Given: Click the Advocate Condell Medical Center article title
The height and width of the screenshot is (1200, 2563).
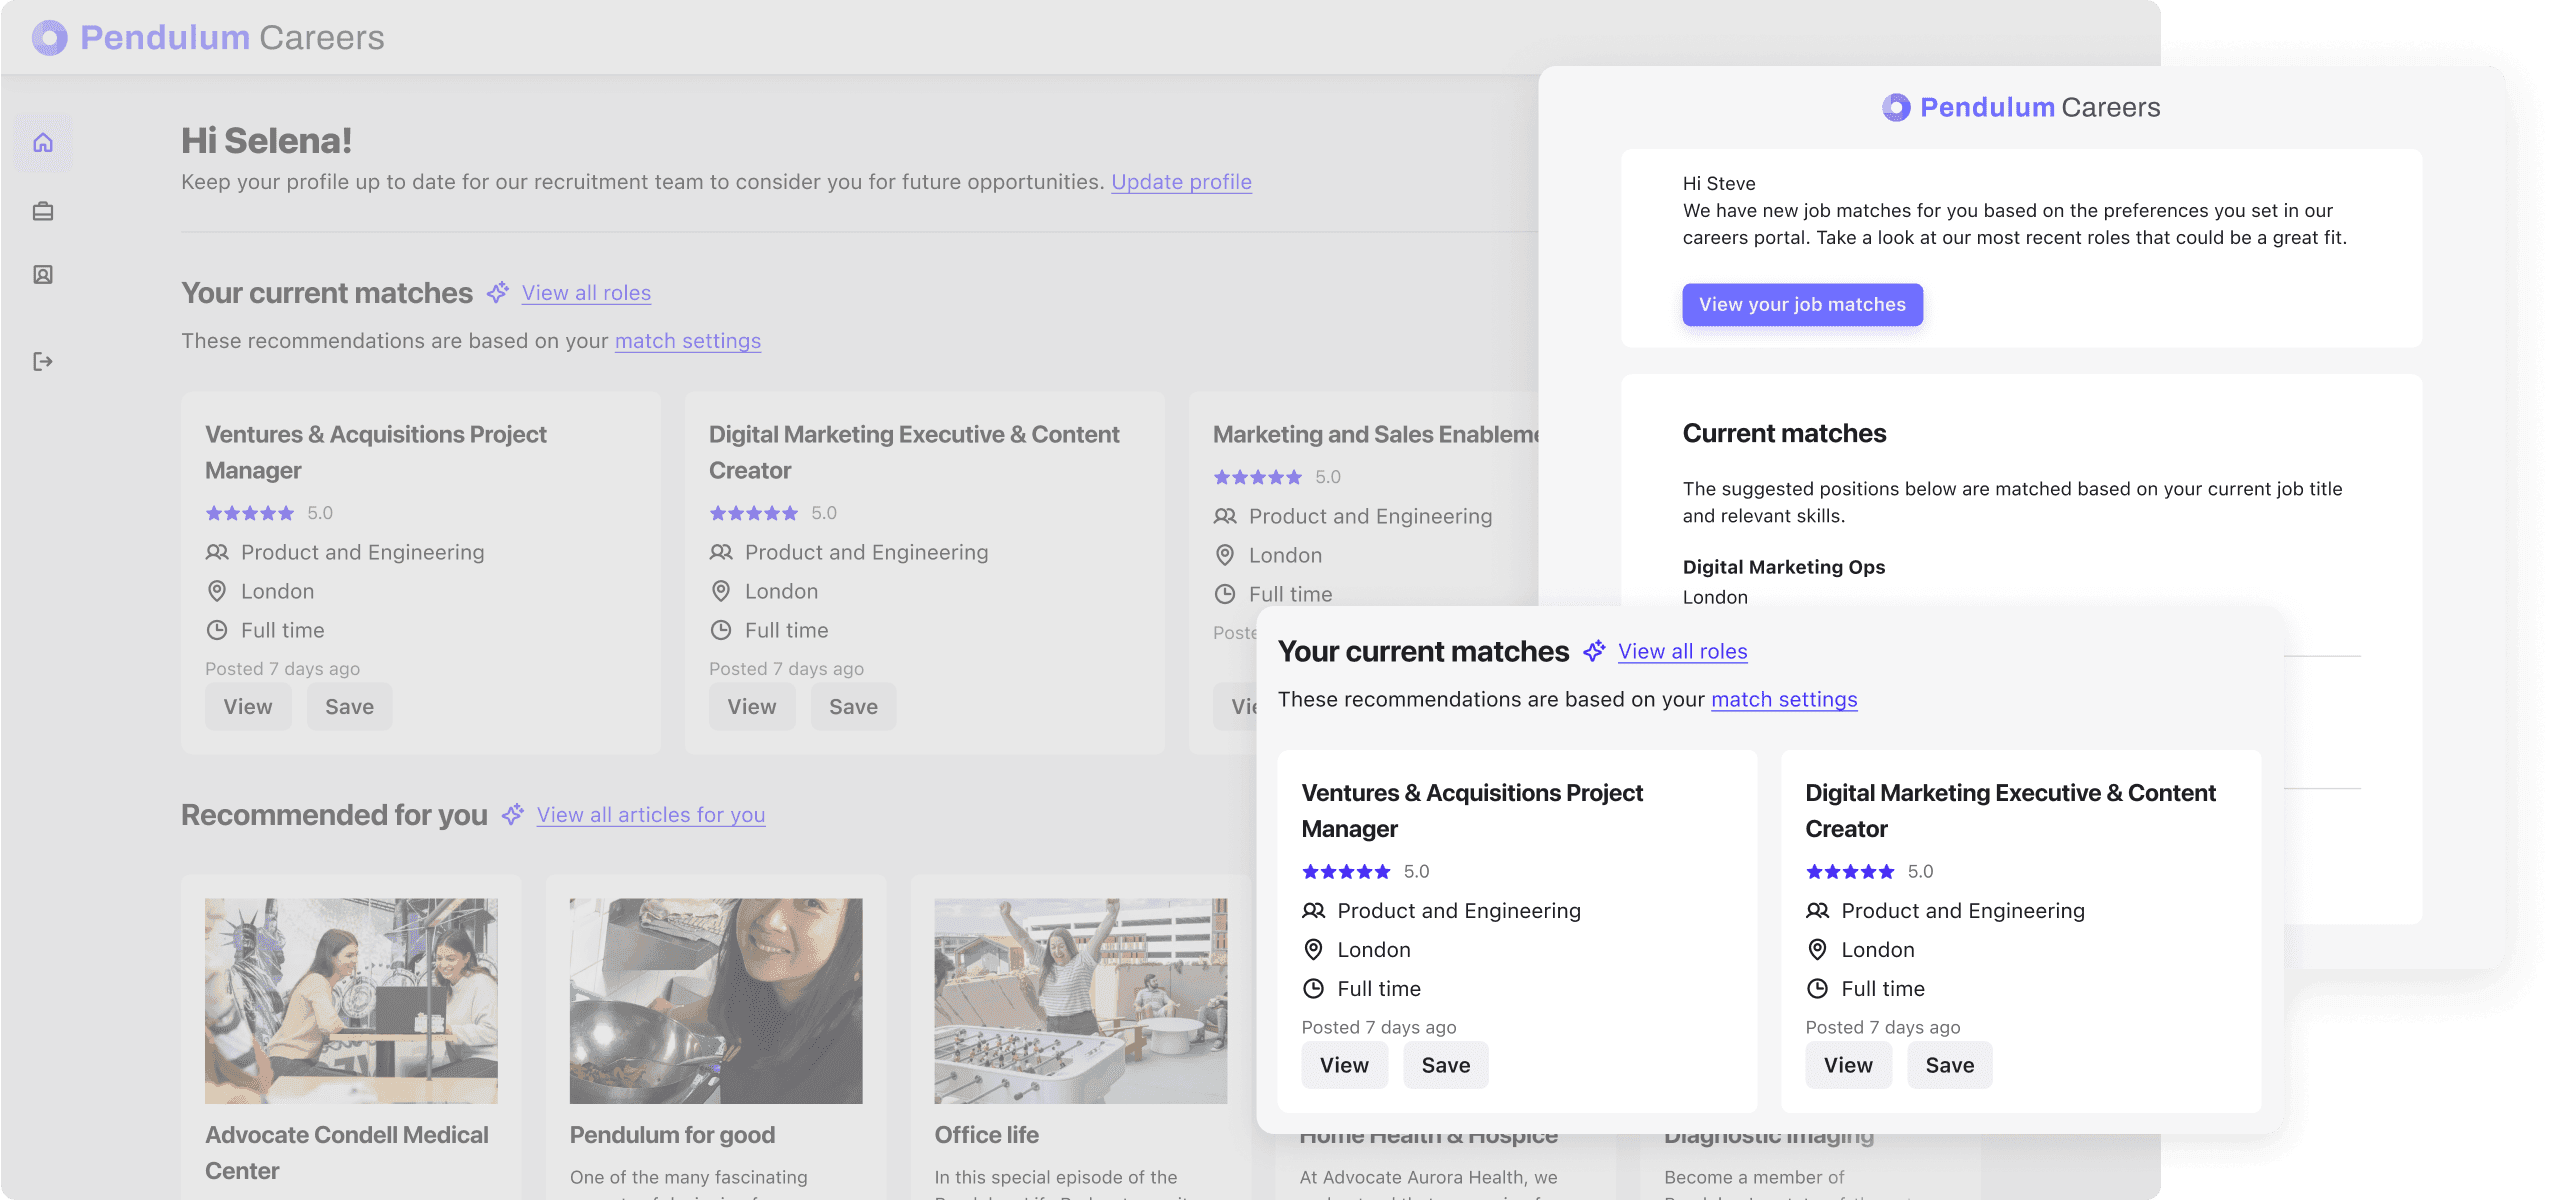Looking at the screenshot, I should click(x=347, y=1153).
